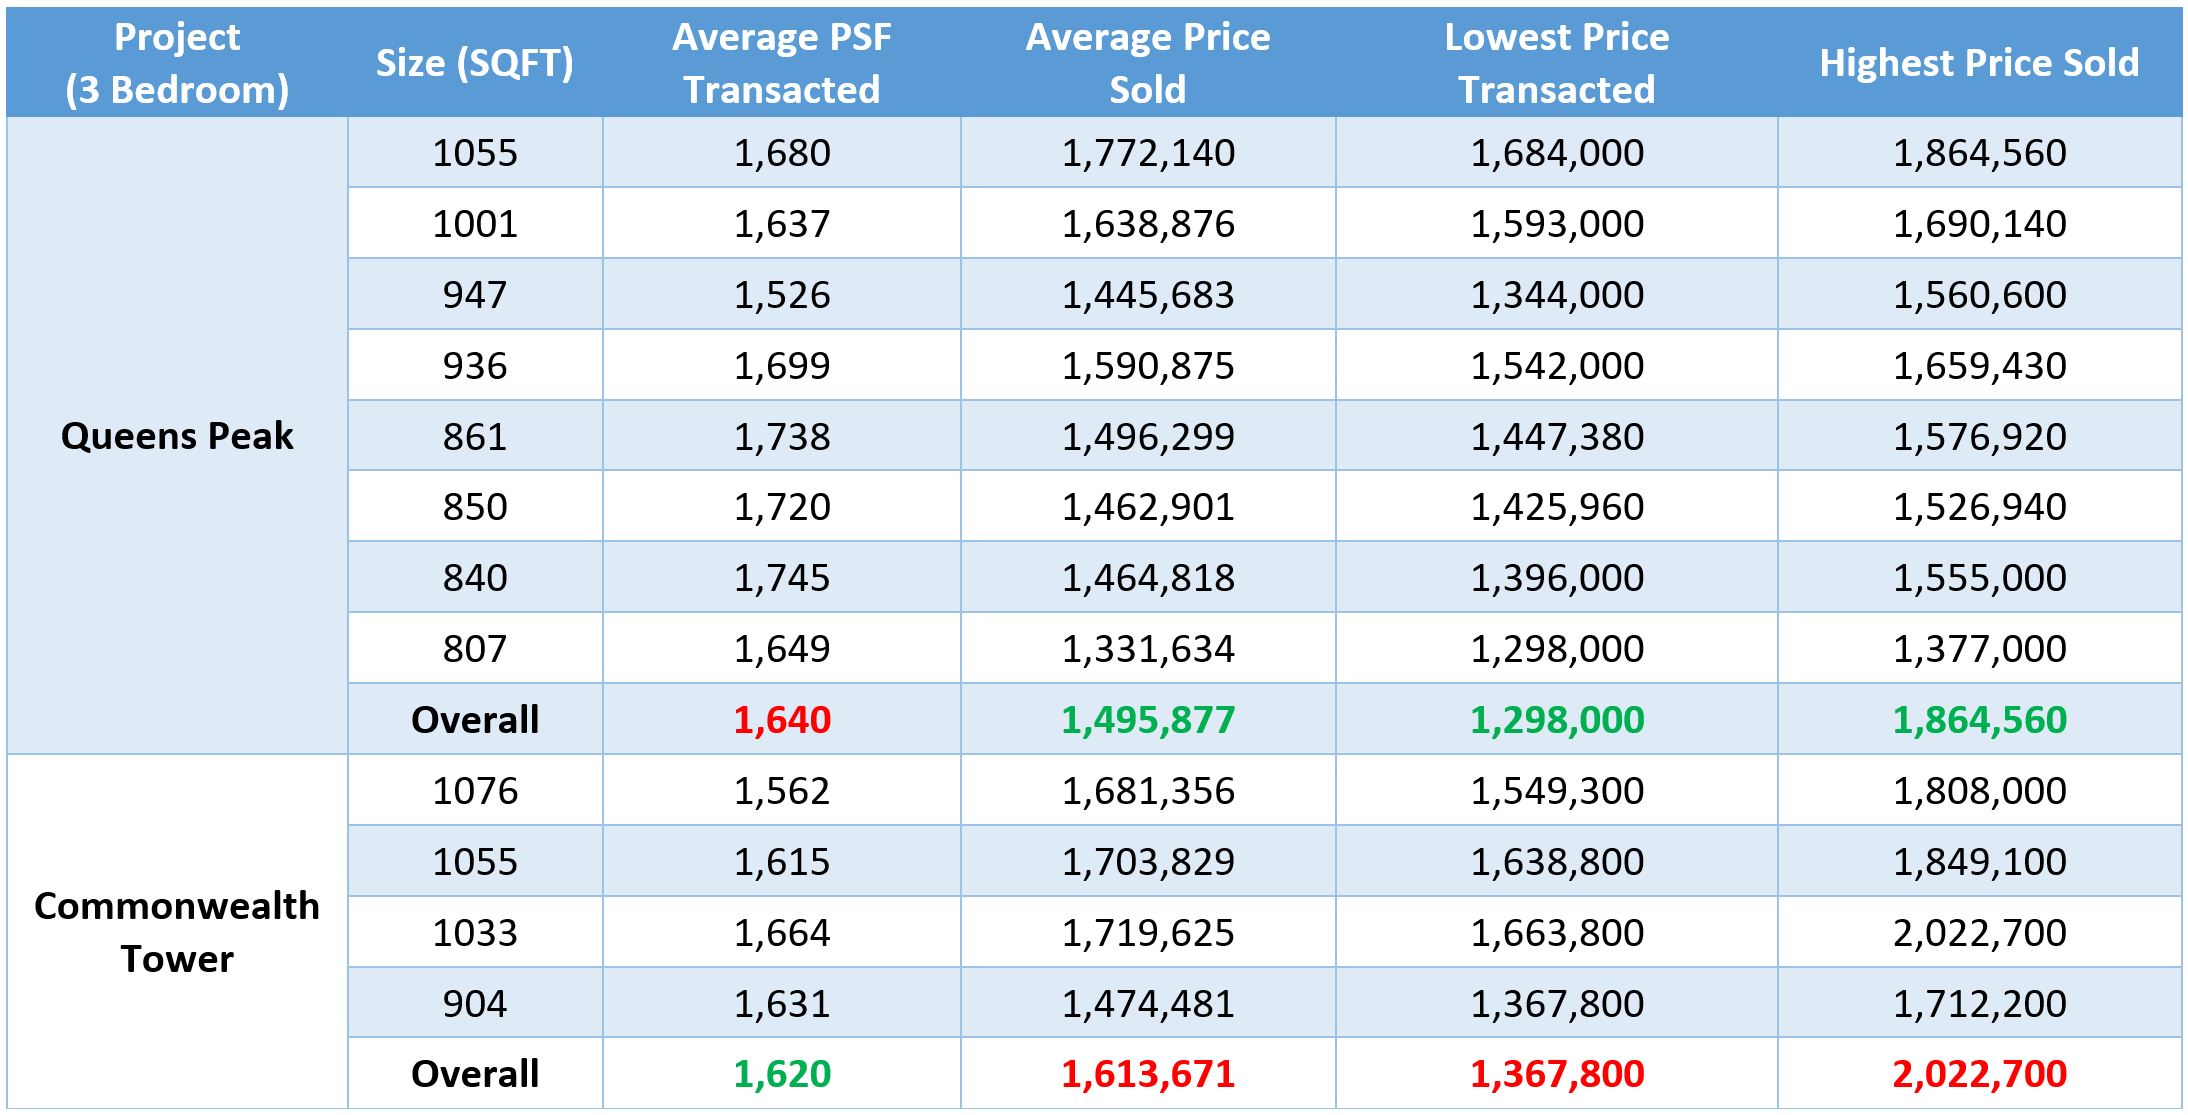Click the red 1,640 overall PSF value
Screen dimensions: 2188x1115
point(782,719)
